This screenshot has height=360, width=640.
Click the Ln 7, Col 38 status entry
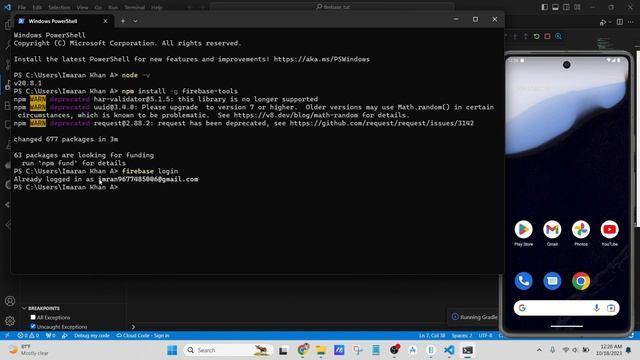(x=432, y=336)
